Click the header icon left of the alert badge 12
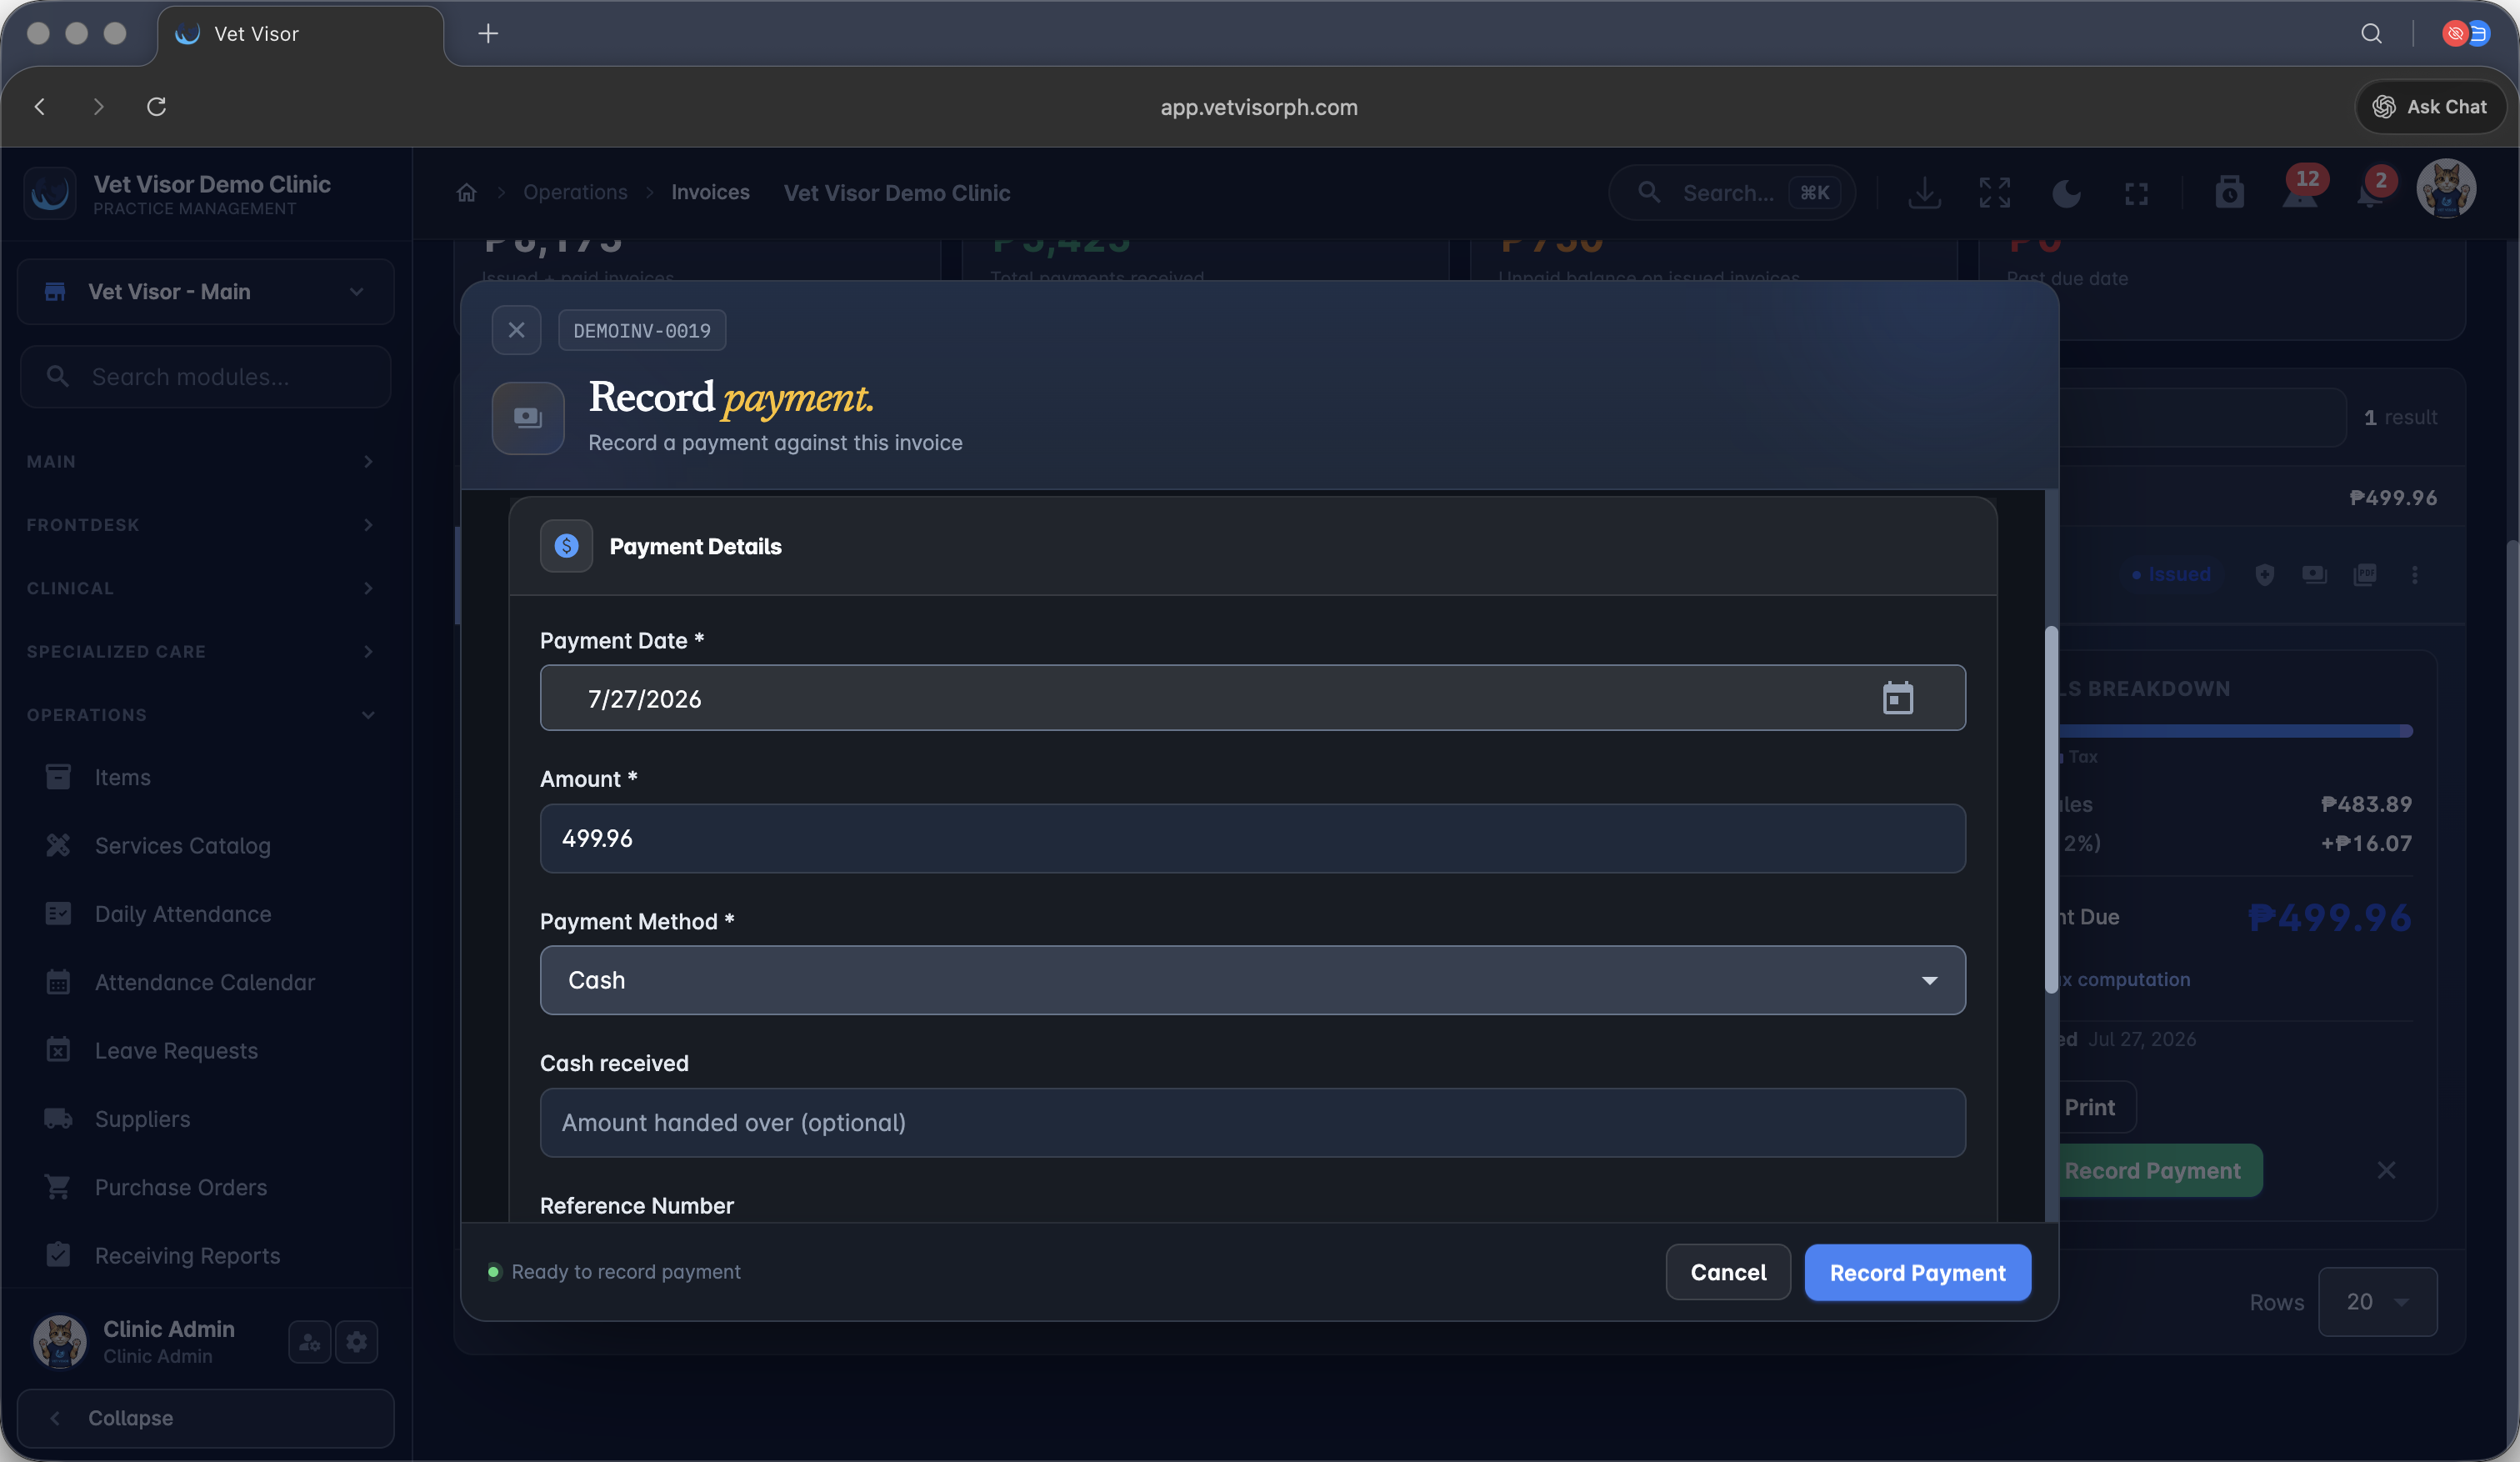The height and width of the screenshot is (1462, 2520). pos(2229,193)
